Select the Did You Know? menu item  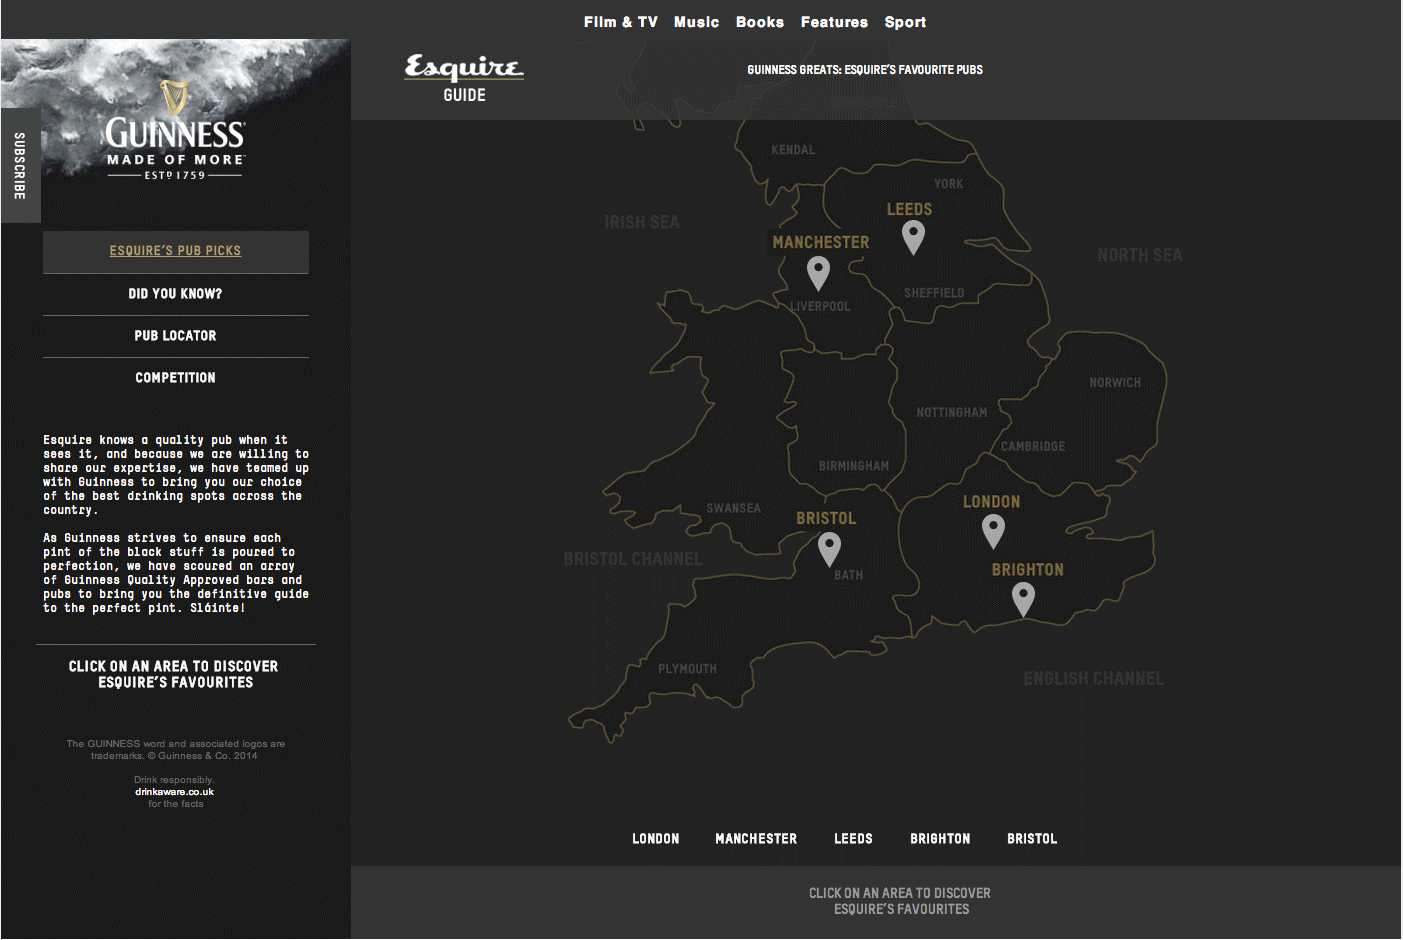pyautogui.click(x=176, y=294)
